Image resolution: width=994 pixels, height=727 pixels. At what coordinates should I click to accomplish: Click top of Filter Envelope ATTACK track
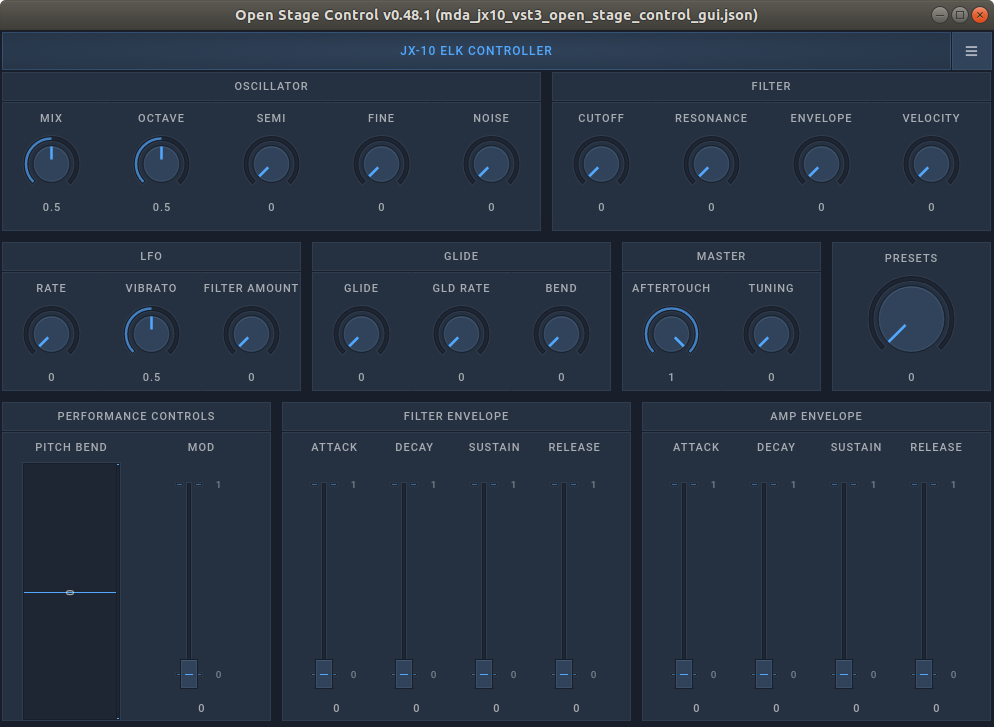(x=324, y=485)
